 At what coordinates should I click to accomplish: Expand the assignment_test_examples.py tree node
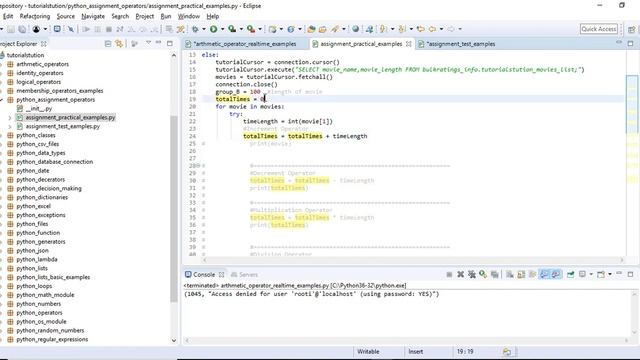[10, 127]
